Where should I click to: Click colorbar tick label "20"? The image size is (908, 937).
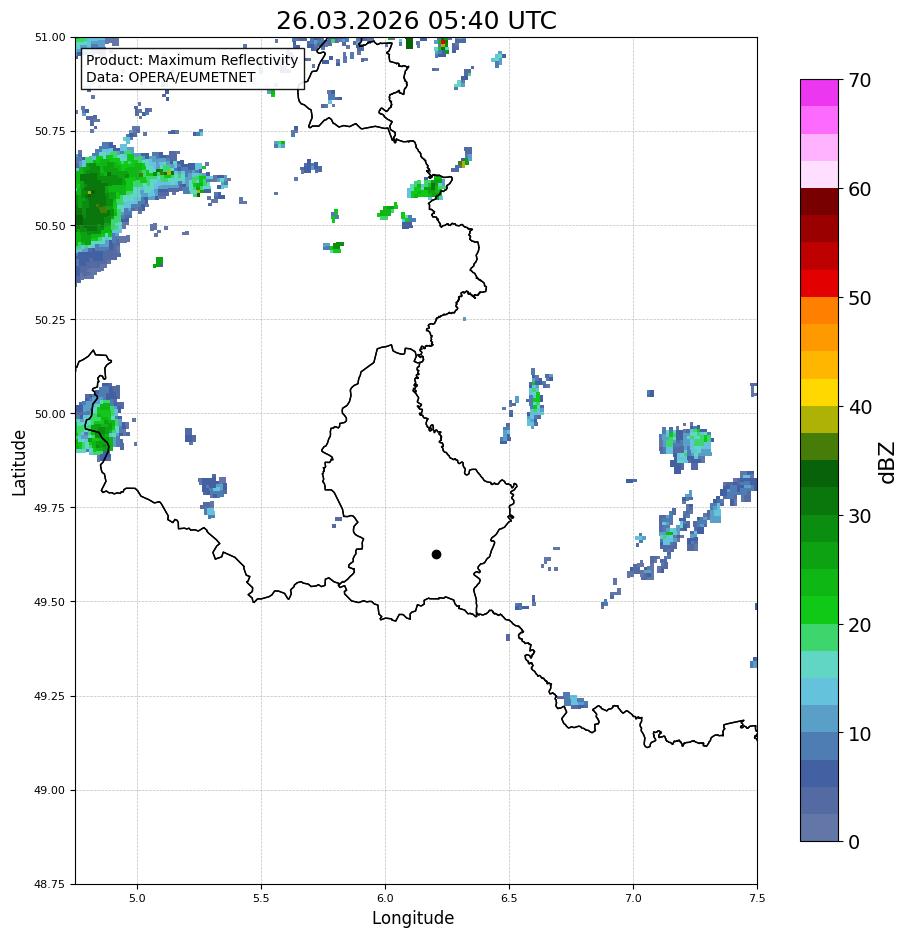coord(860,624)
